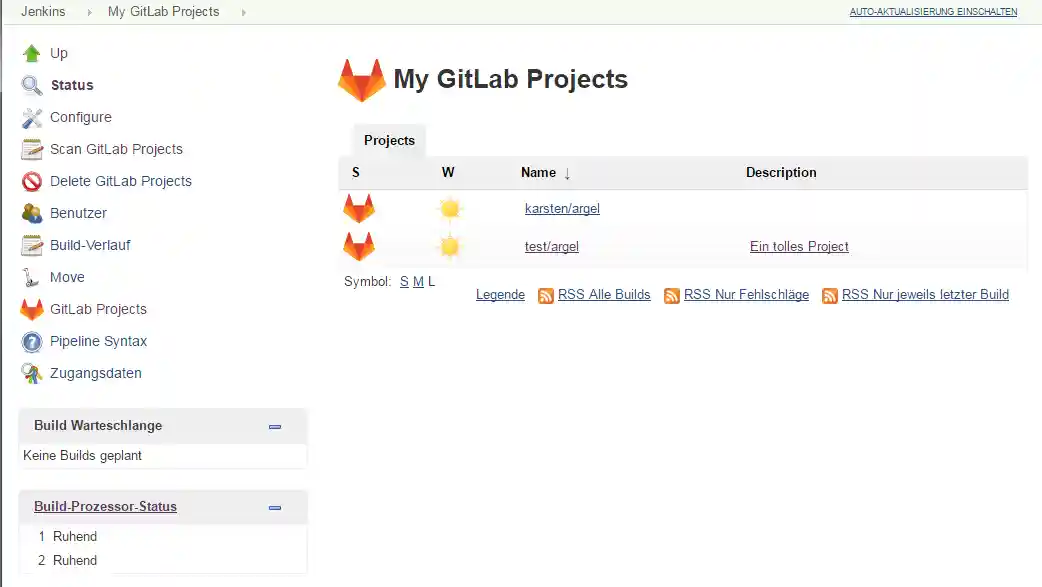Click the RSS icon next to Alle Builds
The image size is (1042, 587).
pyautogui.click(x=546, y=296)
